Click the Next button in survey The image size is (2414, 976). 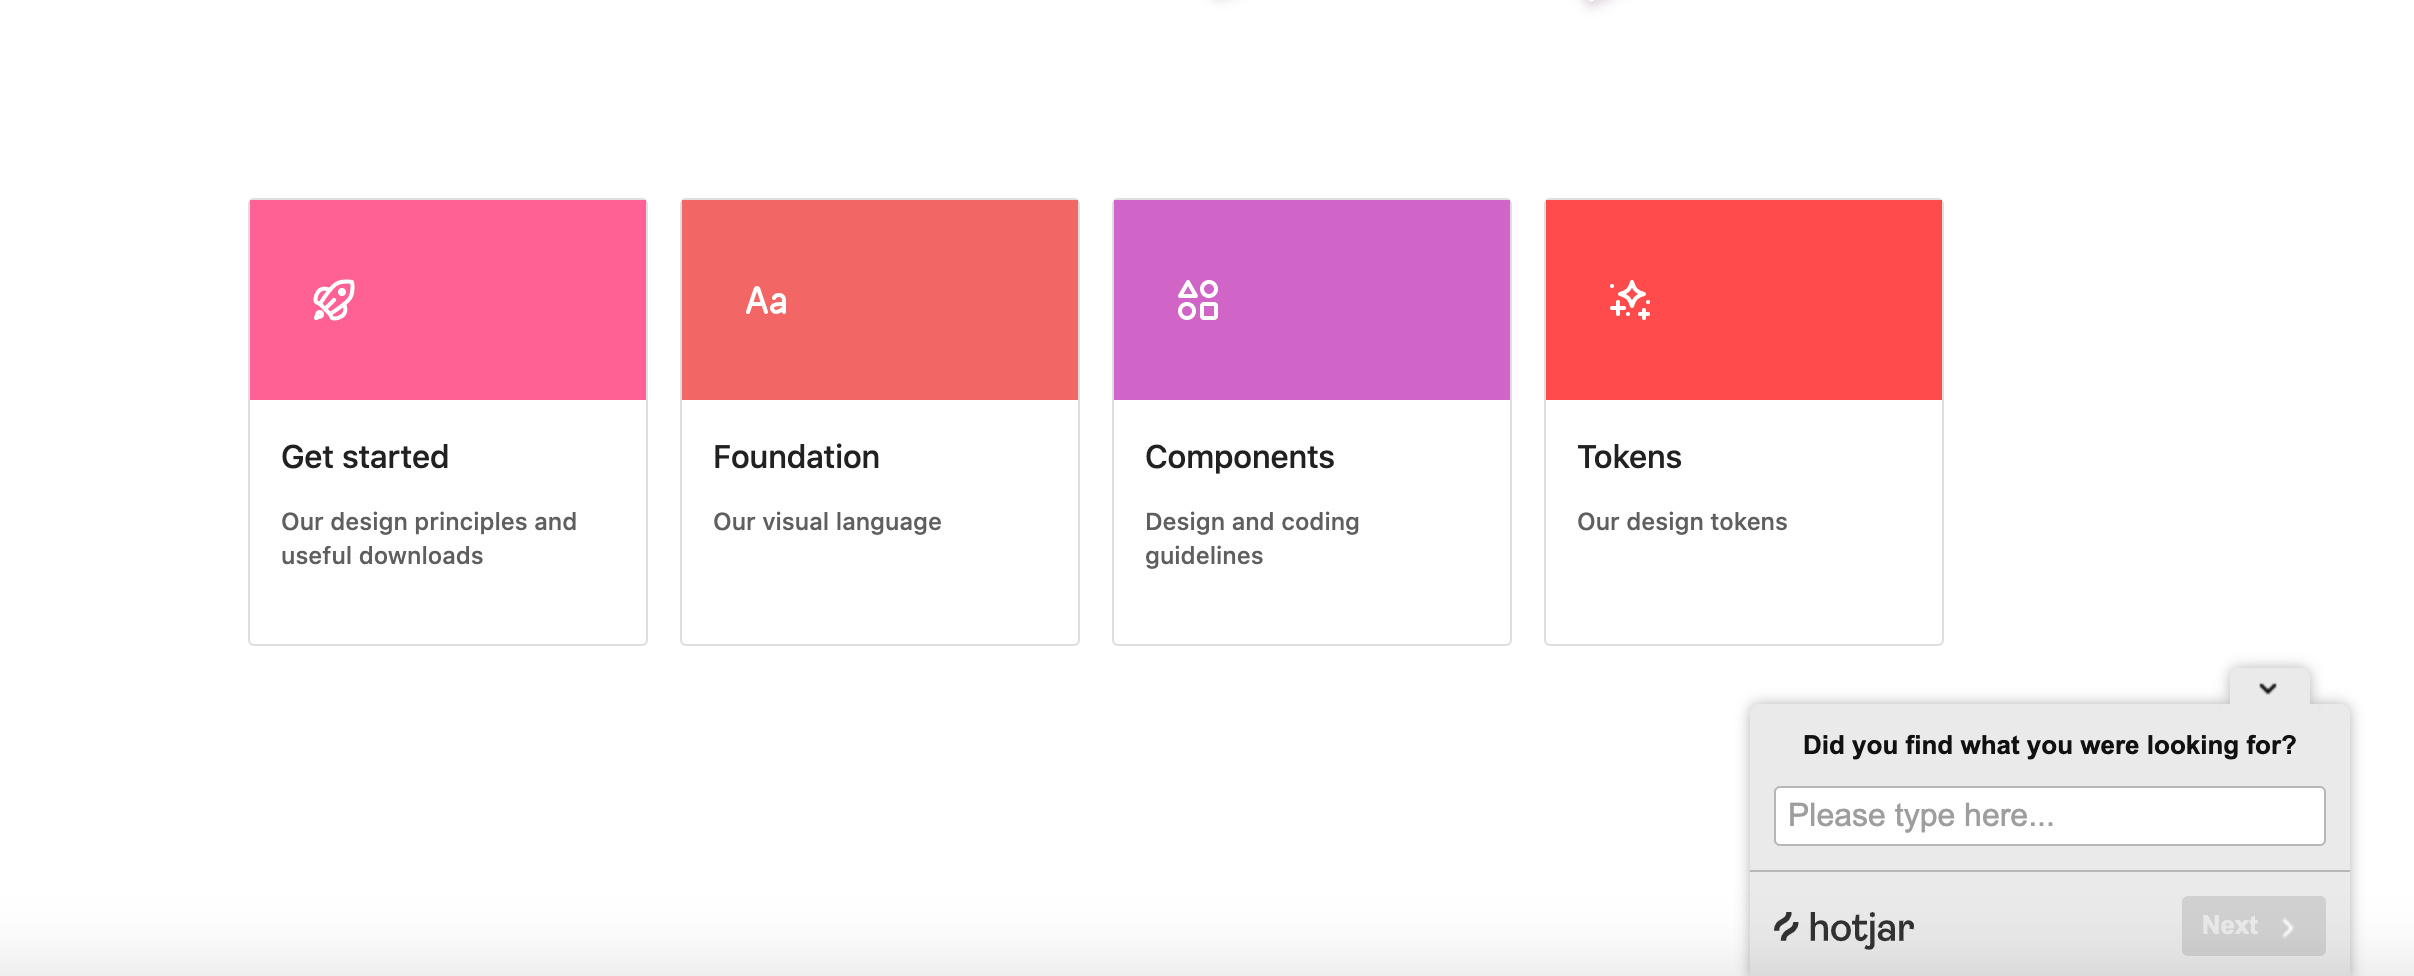[2253, 926]
